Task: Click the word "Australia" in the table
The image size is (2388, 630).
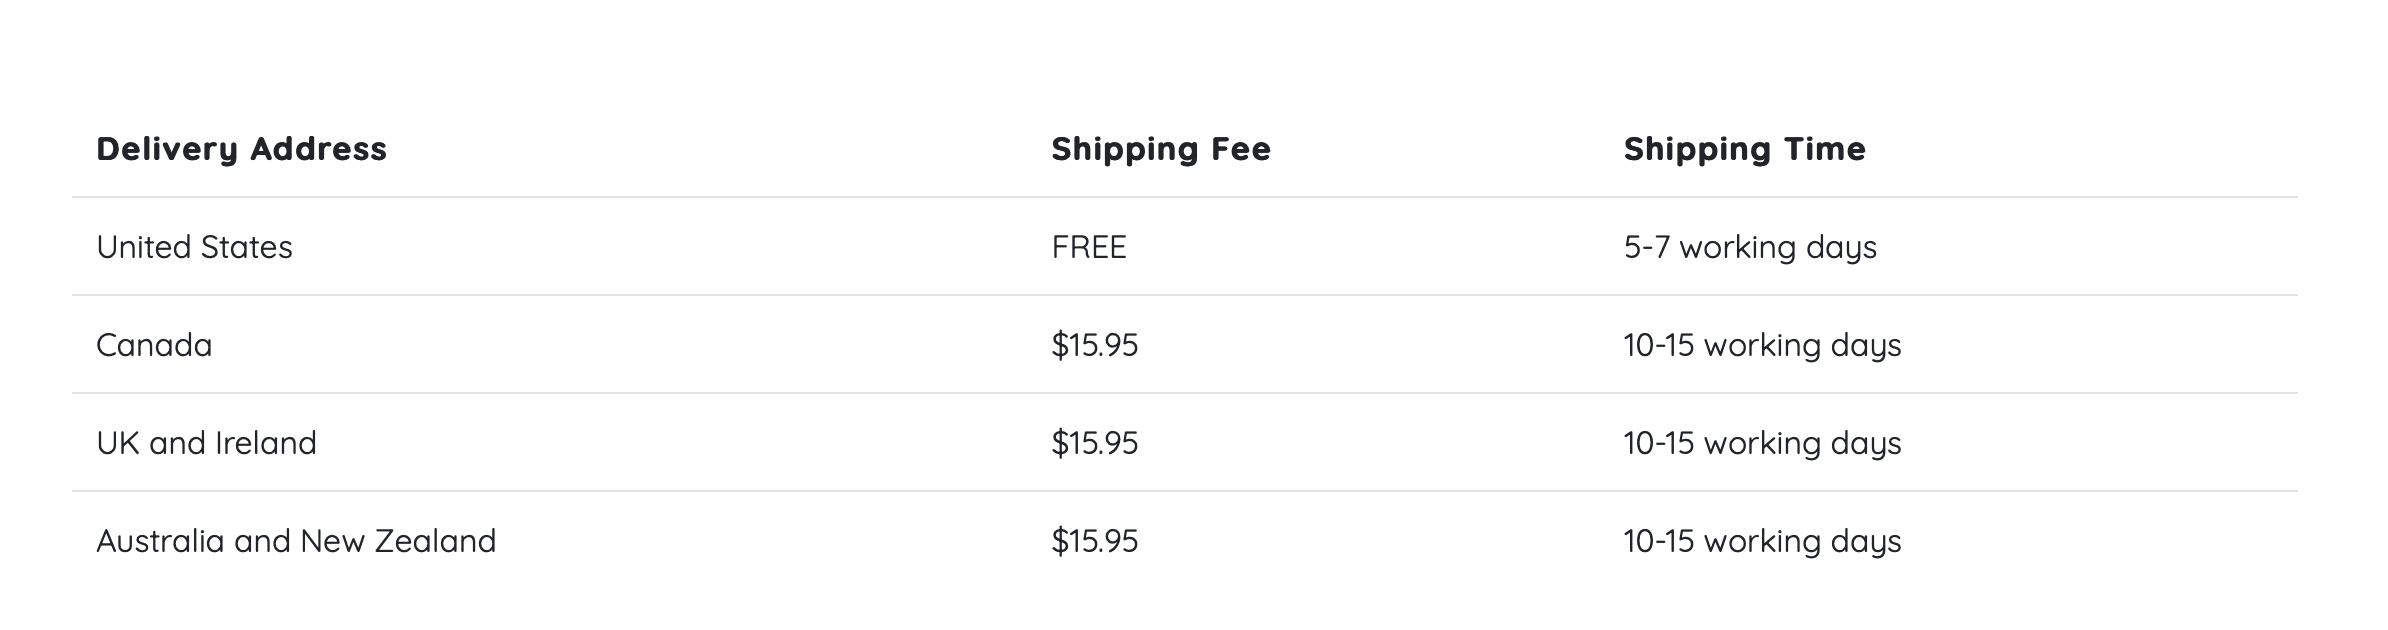Action: click(x=160, y=541)
